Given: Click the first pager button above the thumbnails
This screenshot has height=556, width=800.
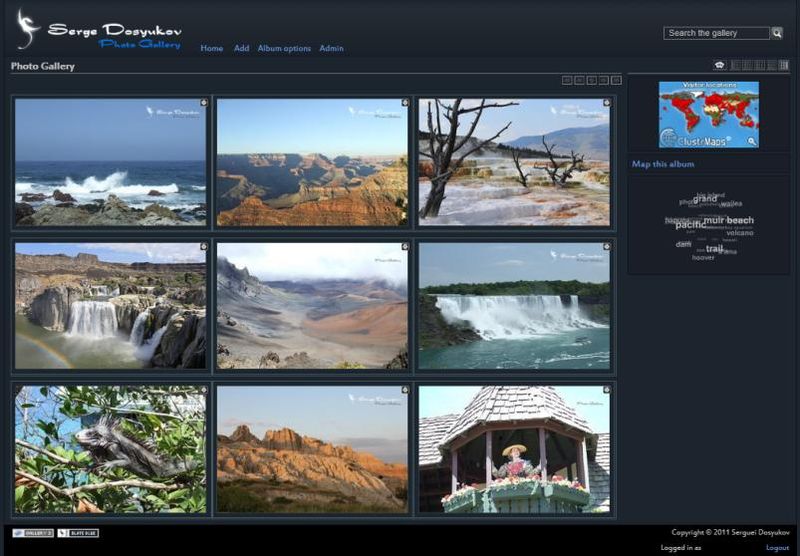Looking at the screenshot, I should 567,80.
